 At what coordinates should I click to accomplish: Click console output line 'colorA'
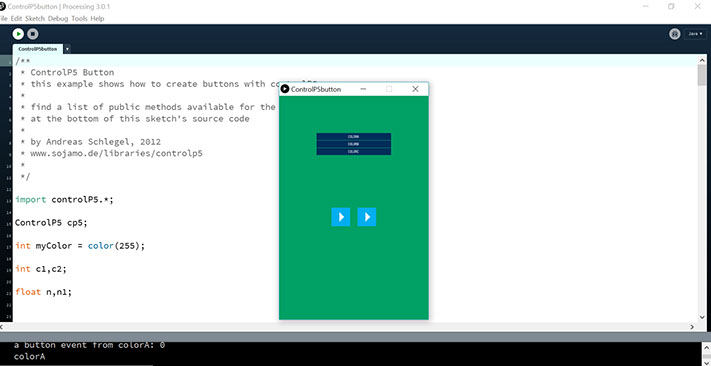click(x=29, y=356)
